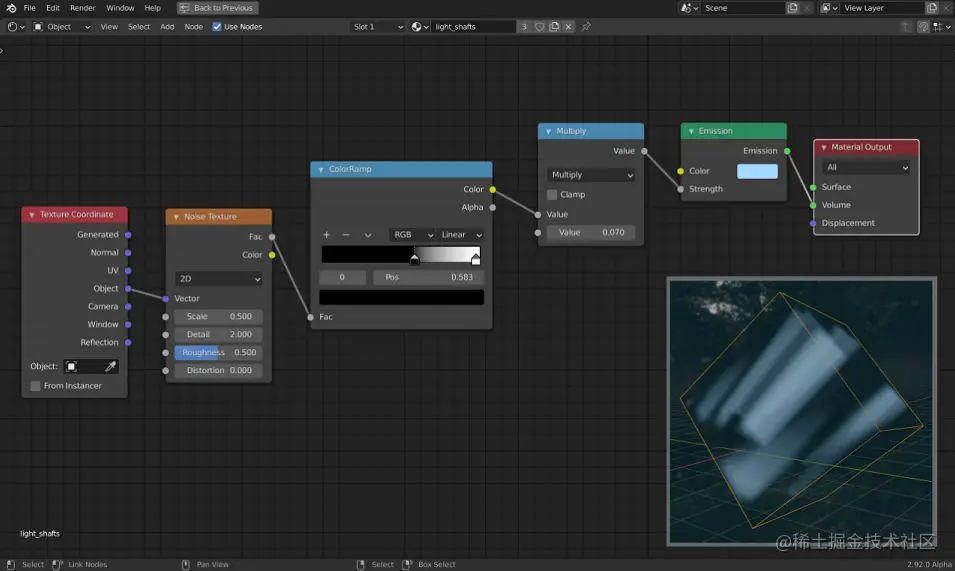Viewport: 955px width, 571px height.
Task: Open the ColorRamp tools chevron menu
Action: tap(368, 235)
